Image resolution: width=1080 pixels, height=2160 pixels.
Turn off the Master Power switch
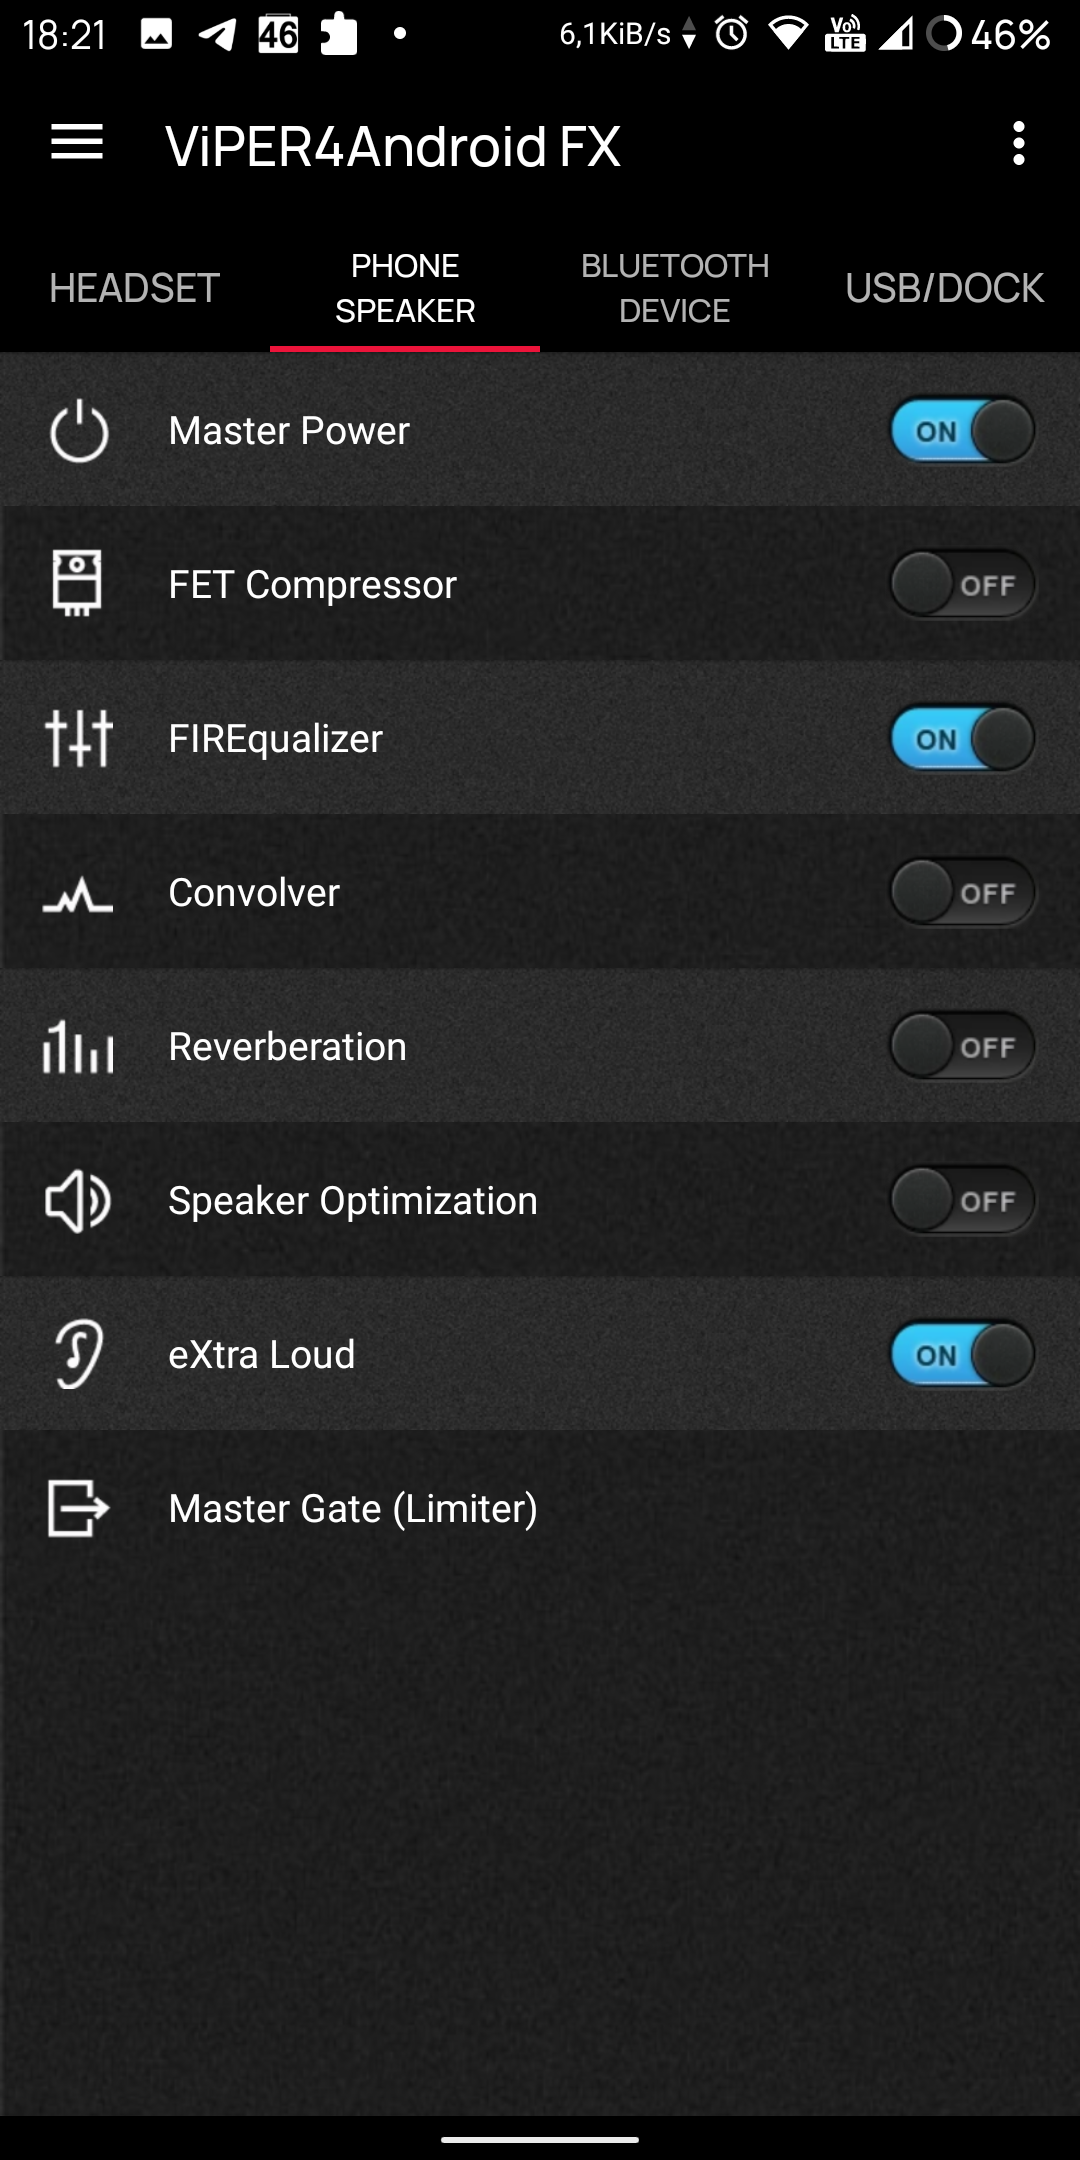(961, 431)
